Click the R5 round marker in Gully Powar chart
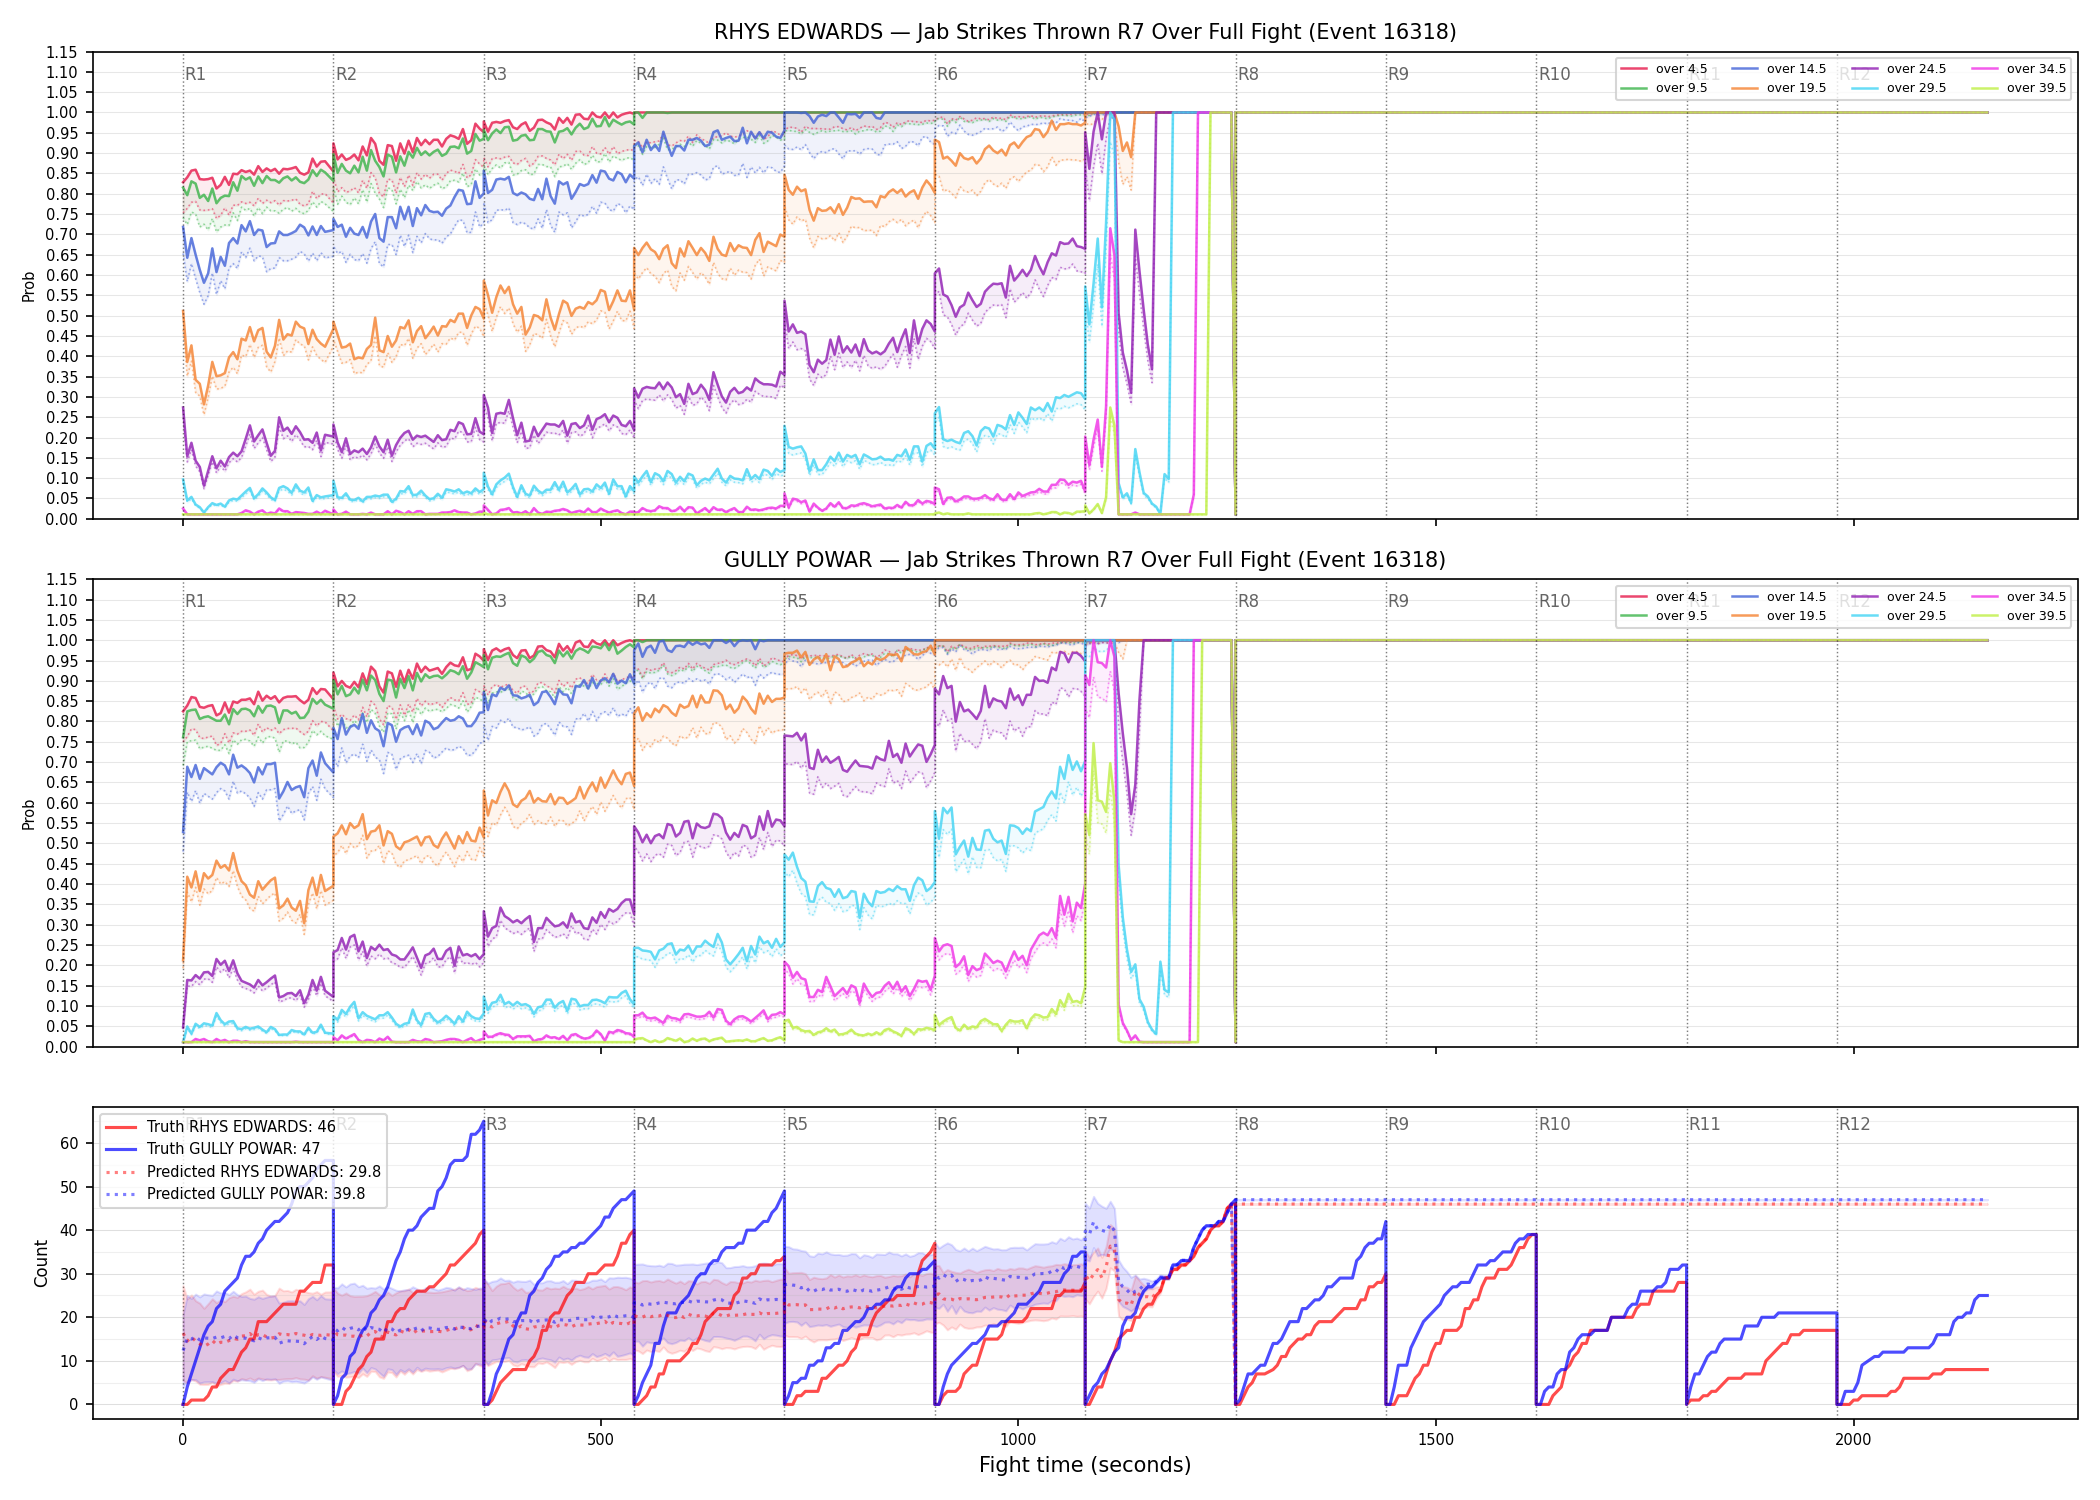Viewport: 2100px width, 1500px height. click(797, 601)
